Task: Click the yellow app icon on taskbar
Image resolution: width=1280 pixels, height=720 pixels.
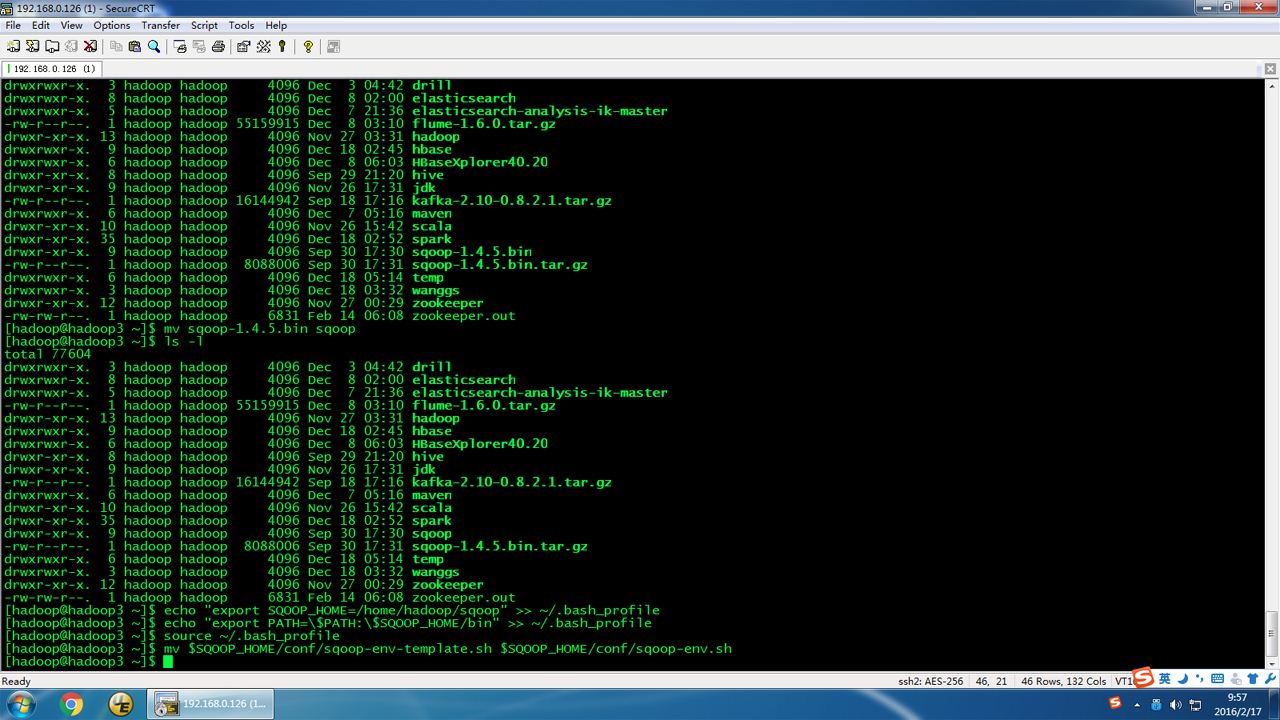Action: click(x=120, y=704)
